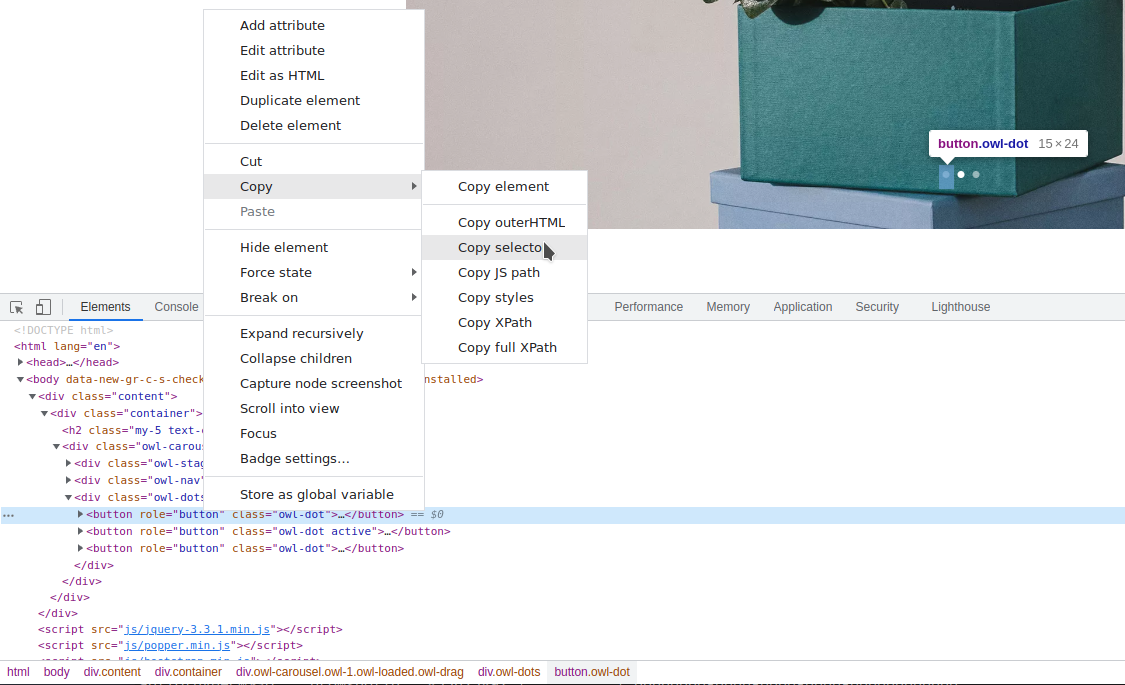This screenshot has width=1125, height=685.
Task: Select Cut in context menu
Action: point(314,161)
